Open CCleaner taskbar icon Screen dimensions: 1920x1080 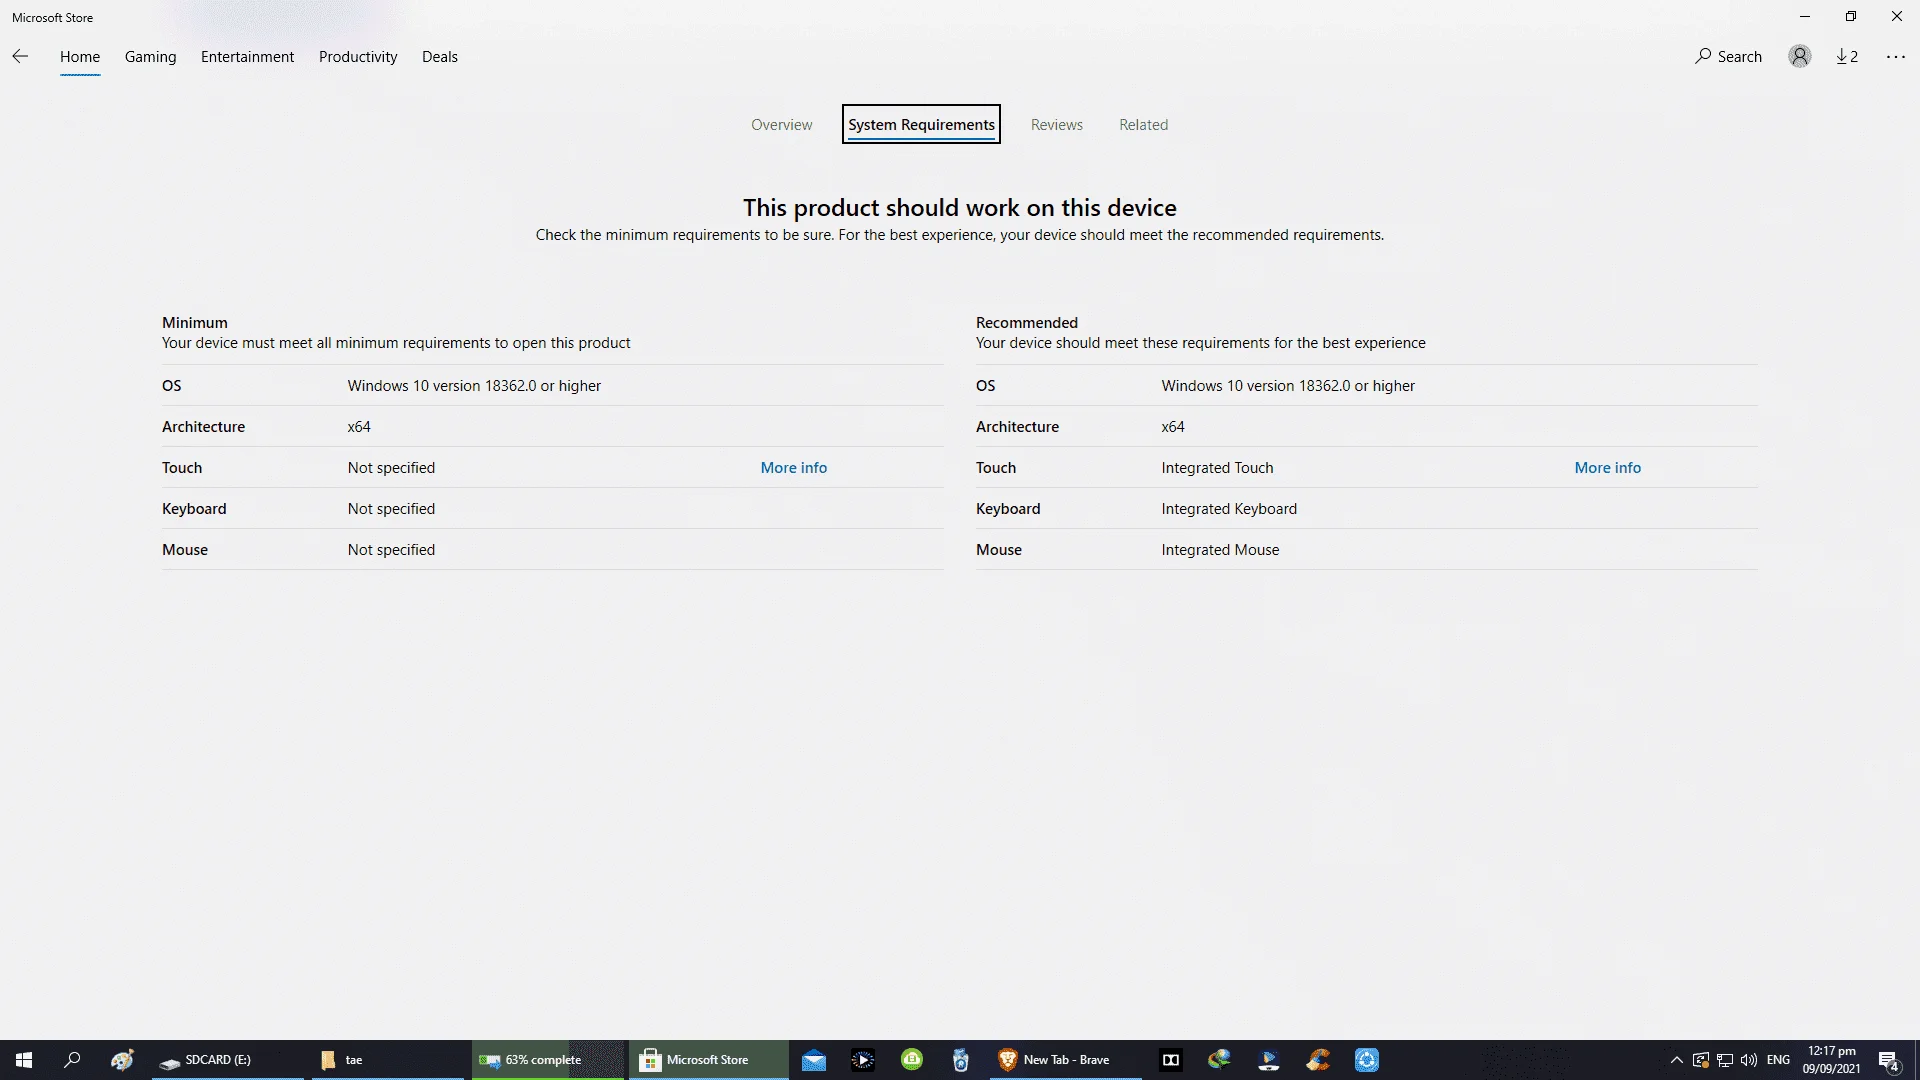click(1318, 1060)
